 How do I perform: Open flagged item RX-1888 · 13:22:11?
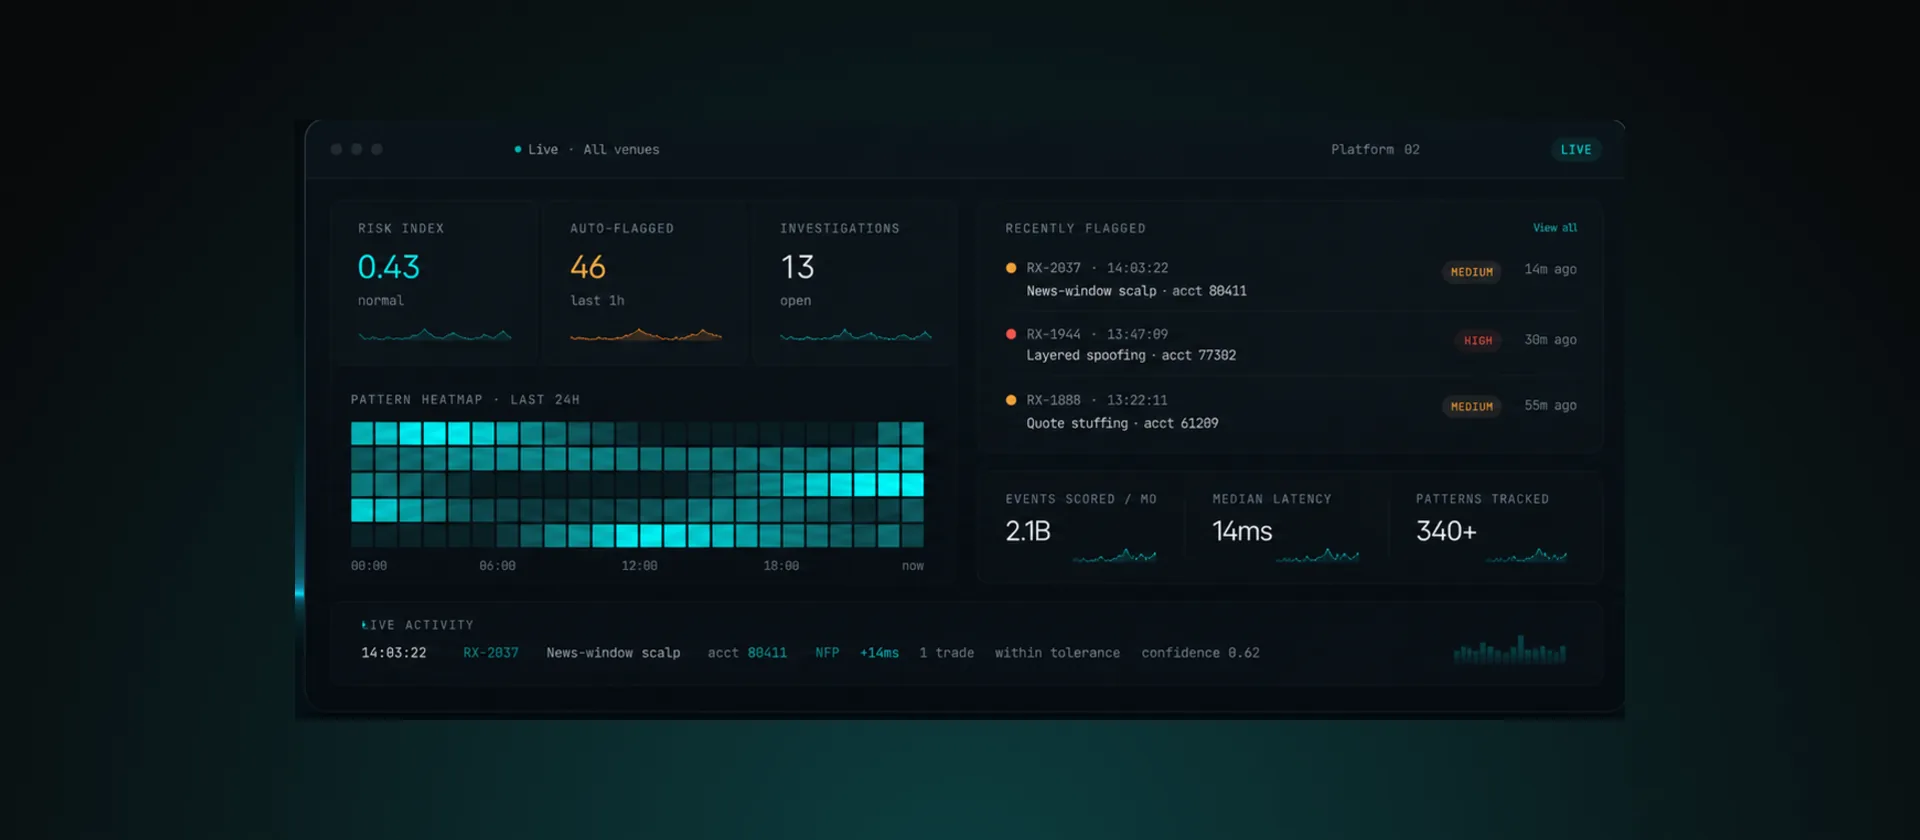tap(1097, 400)
